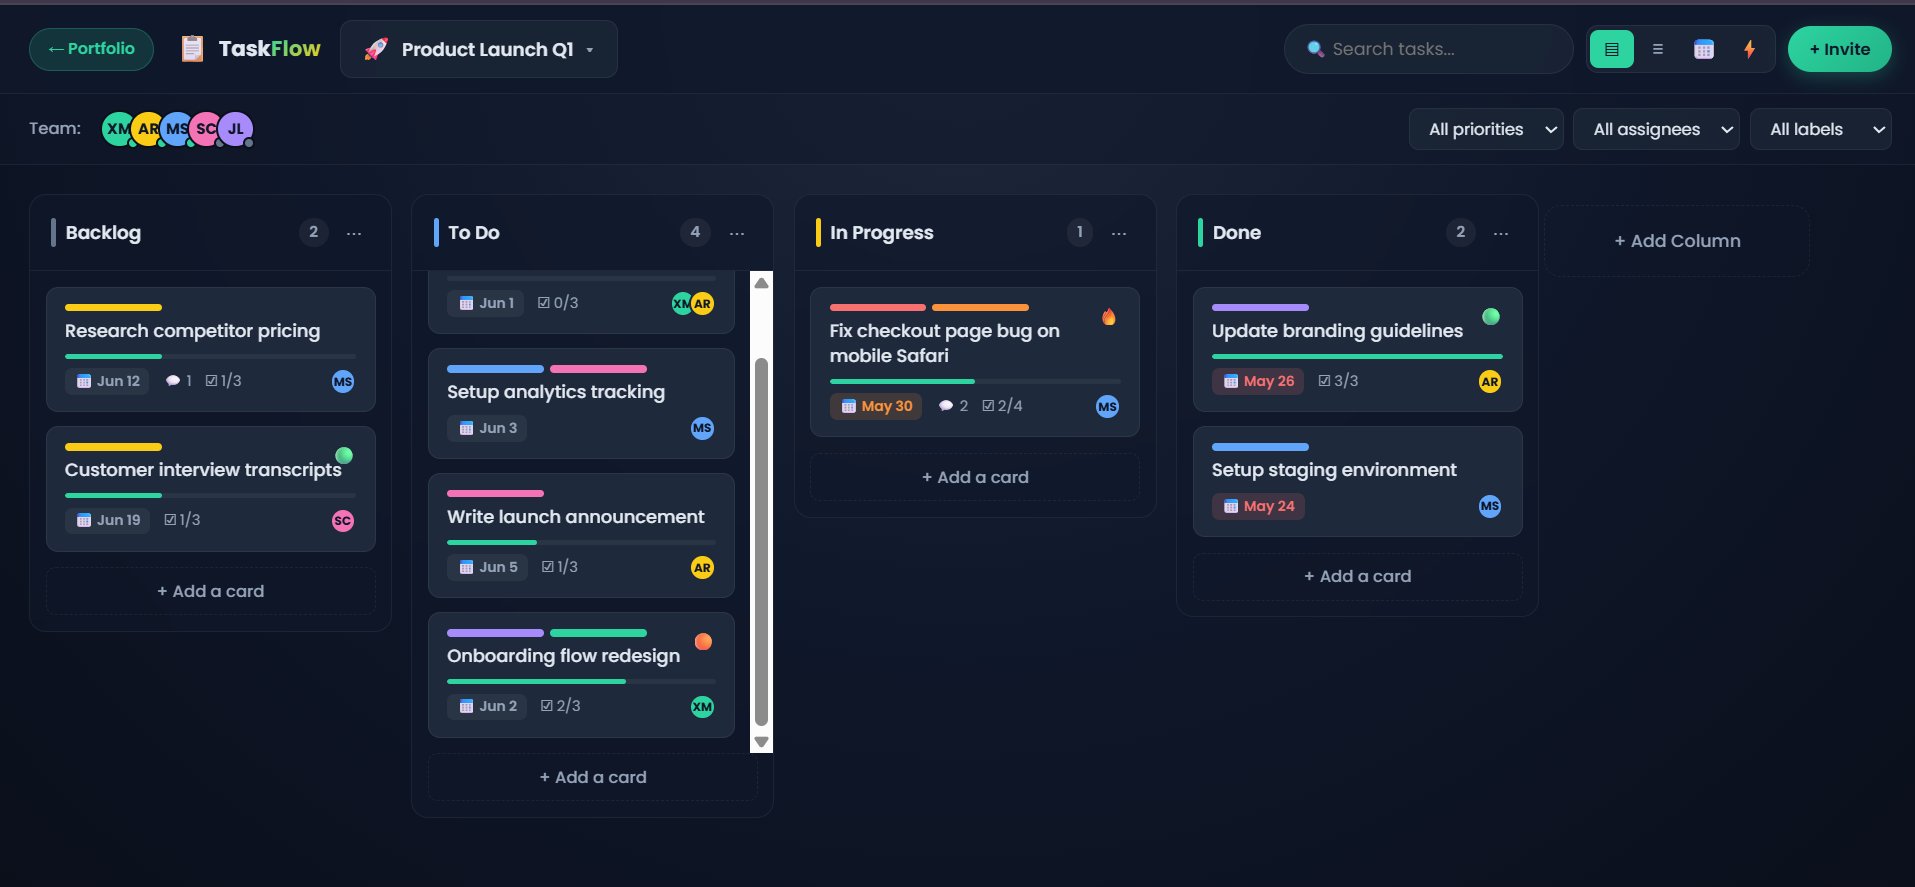Image resolution: width=1915 pixels, height=887 pixels.
Task: Click Jun 19 due date badge
Action: (x=107, y=520)
